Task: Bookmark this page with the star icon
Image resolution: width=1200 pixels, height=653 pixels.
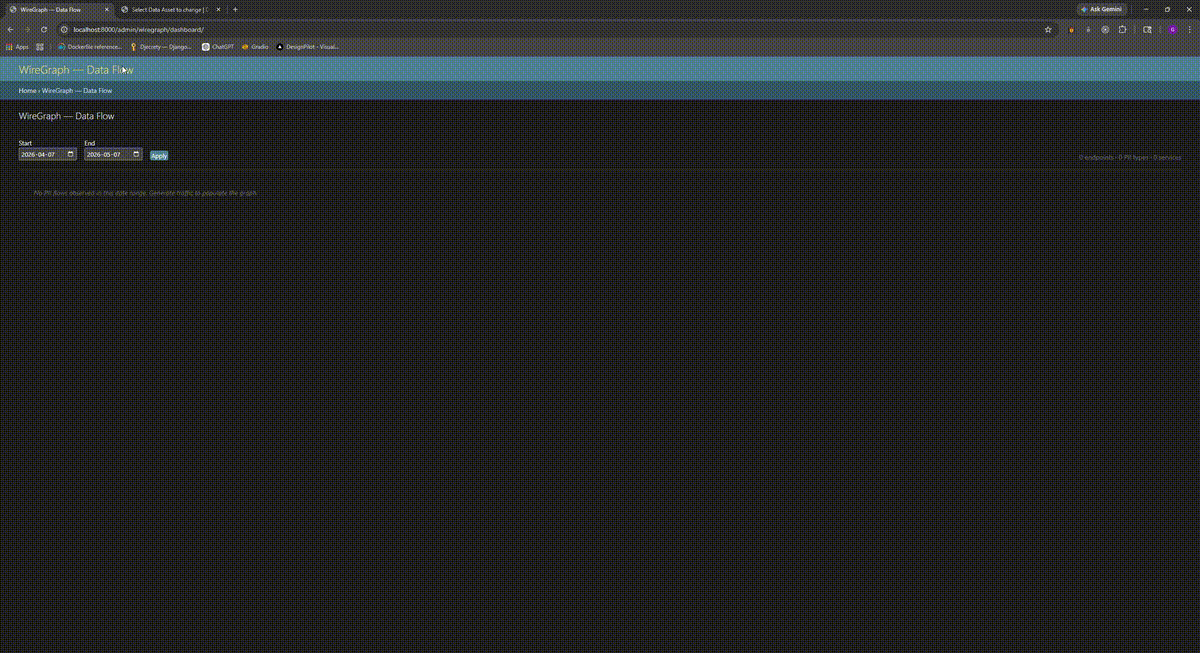Action: pyautogui.click(x=1048, y=30)
